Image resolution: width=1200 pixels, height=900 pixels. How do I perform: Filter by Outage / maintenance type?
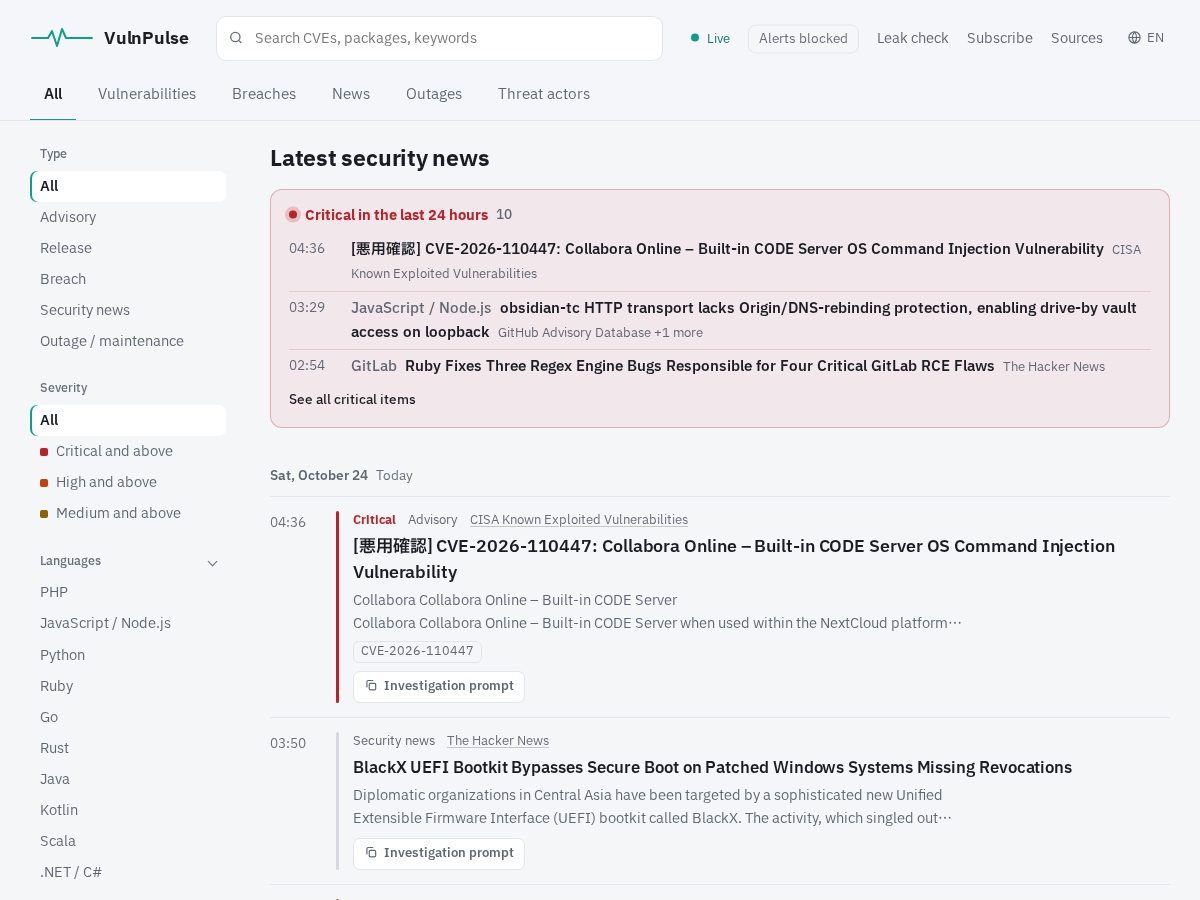click(x=128, y=341)
